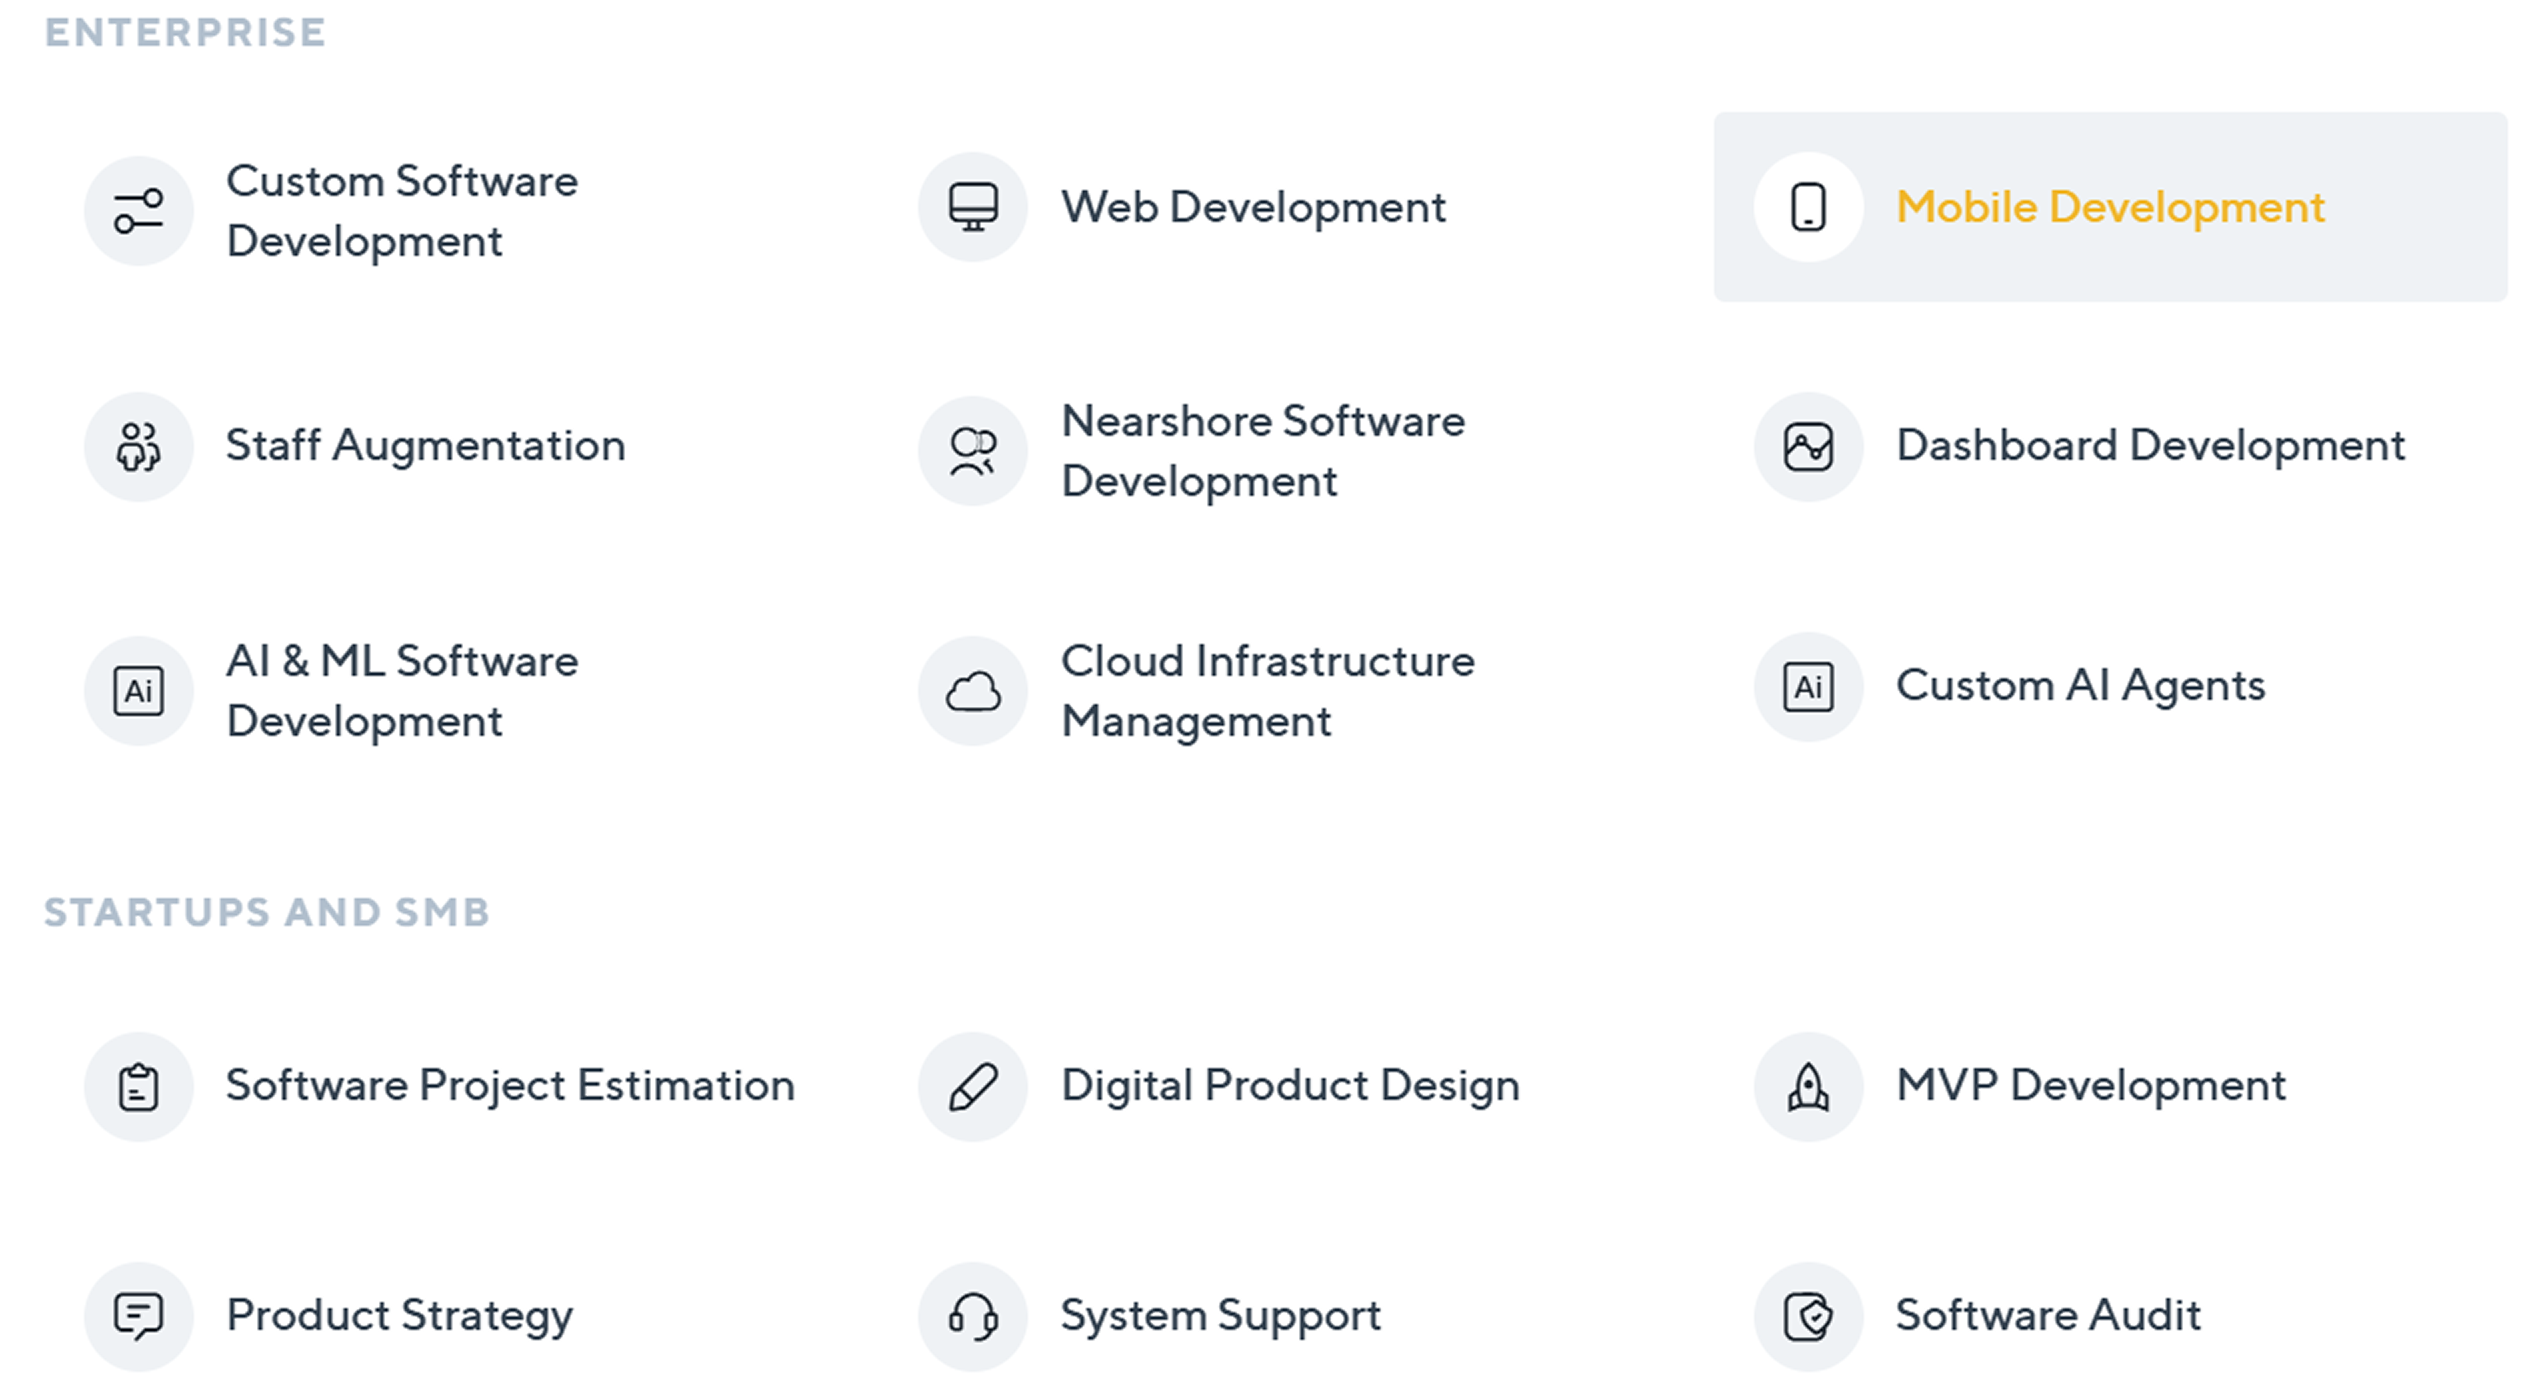Click the Dashboard Development chart icon

[1806, 448]
